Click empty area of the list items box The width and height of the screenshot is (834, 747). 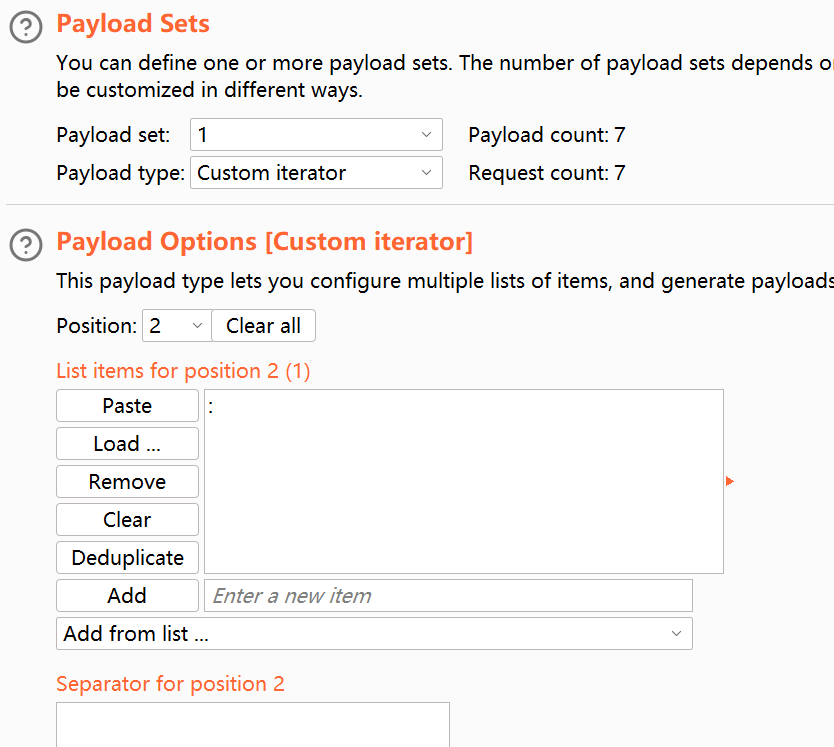463,500
